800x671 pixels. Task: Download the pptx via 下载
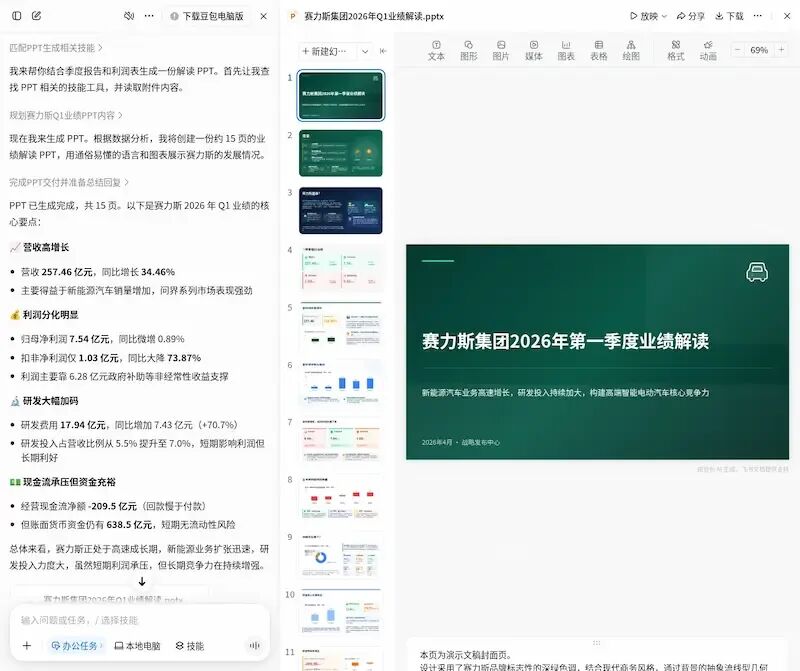729,16
